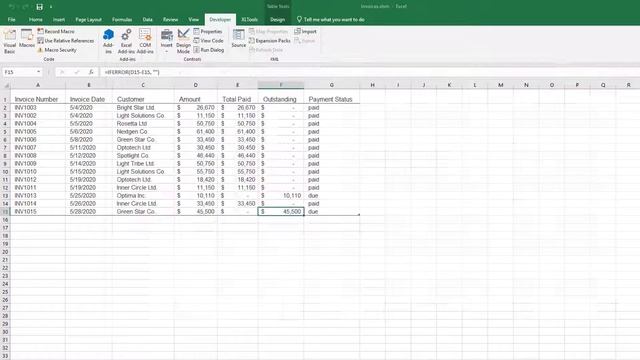The image size is (640, 360).
Task: Select the Total Paid header cell
Action: point(238,99)
